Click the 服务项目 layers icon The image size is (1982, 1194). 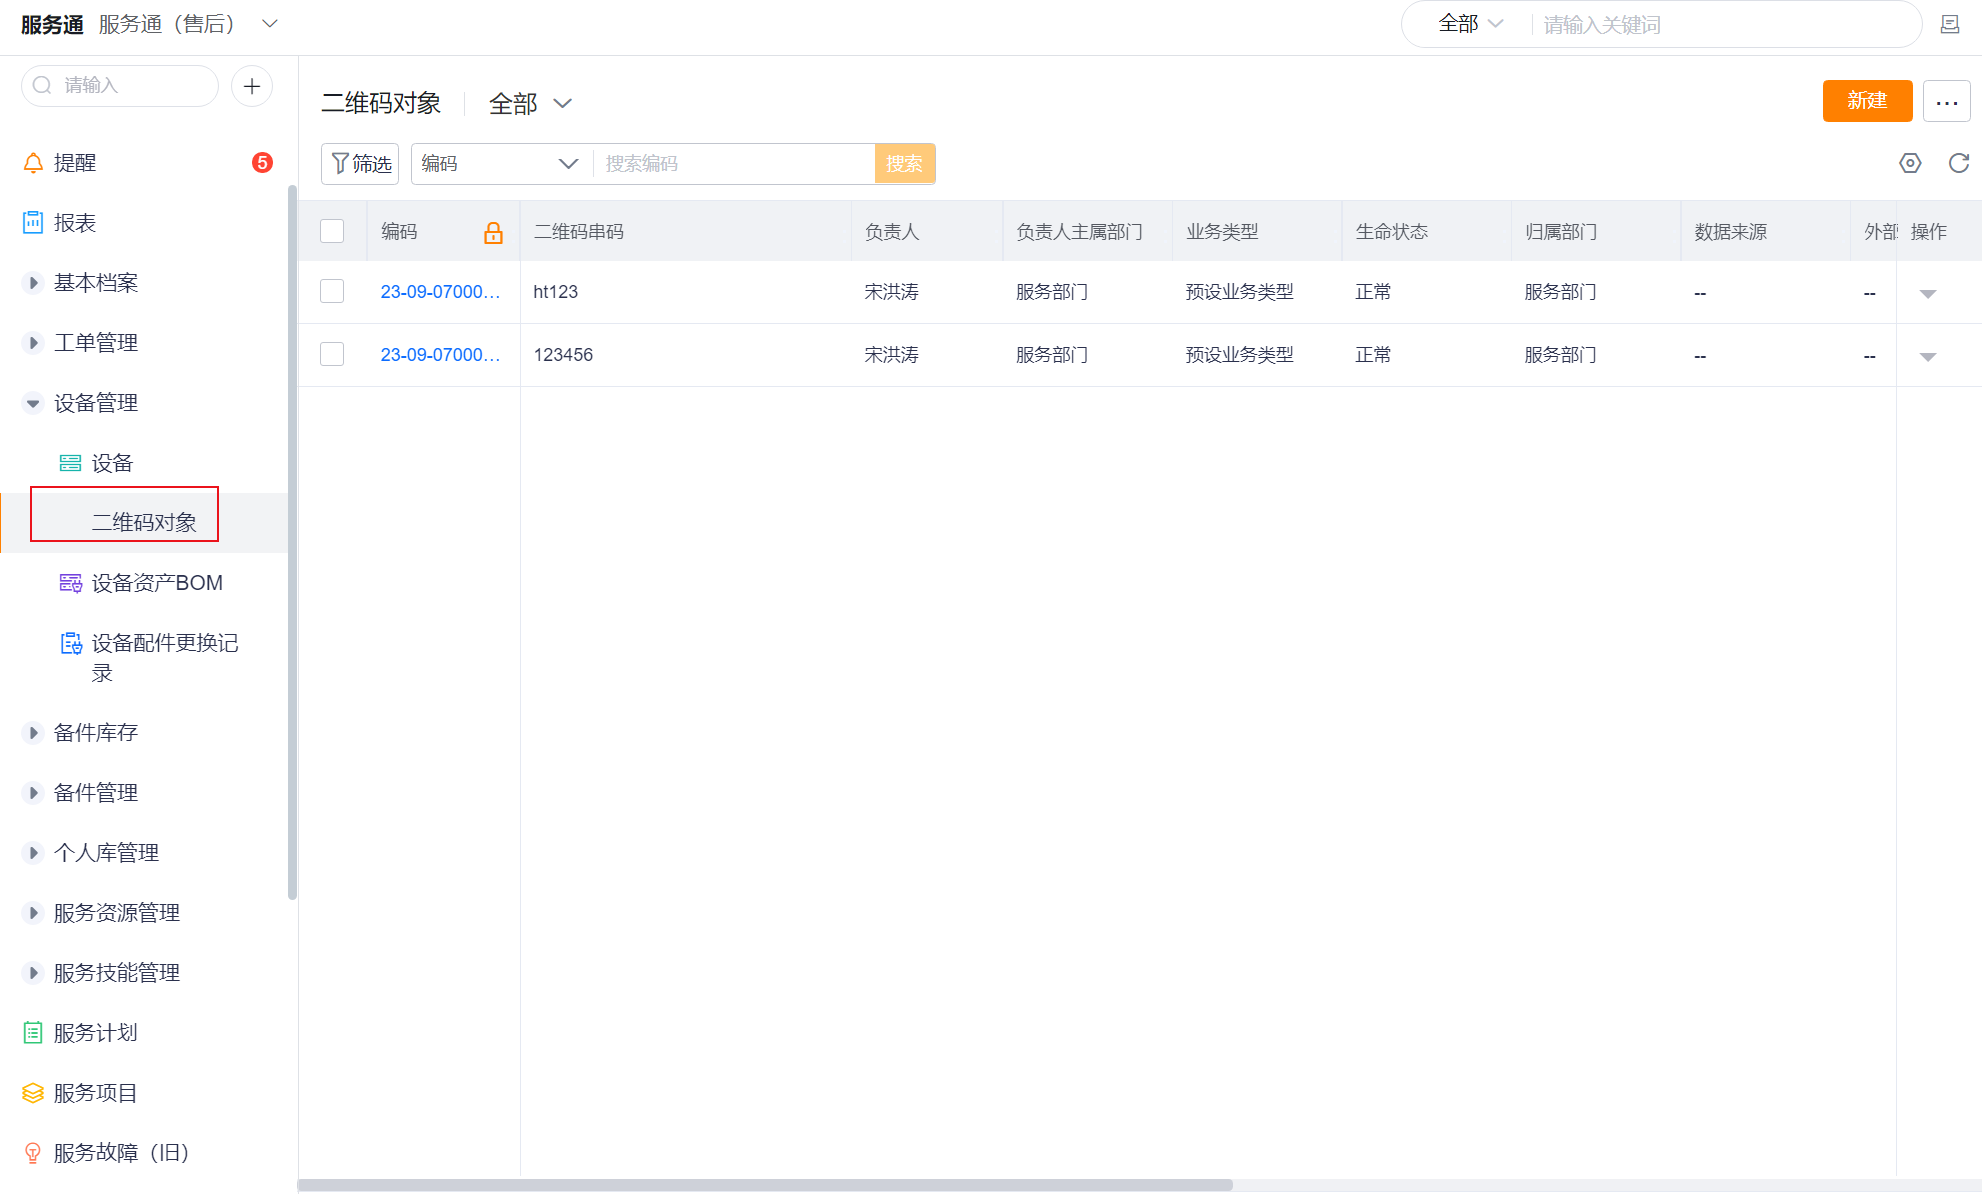(33, 1093)
